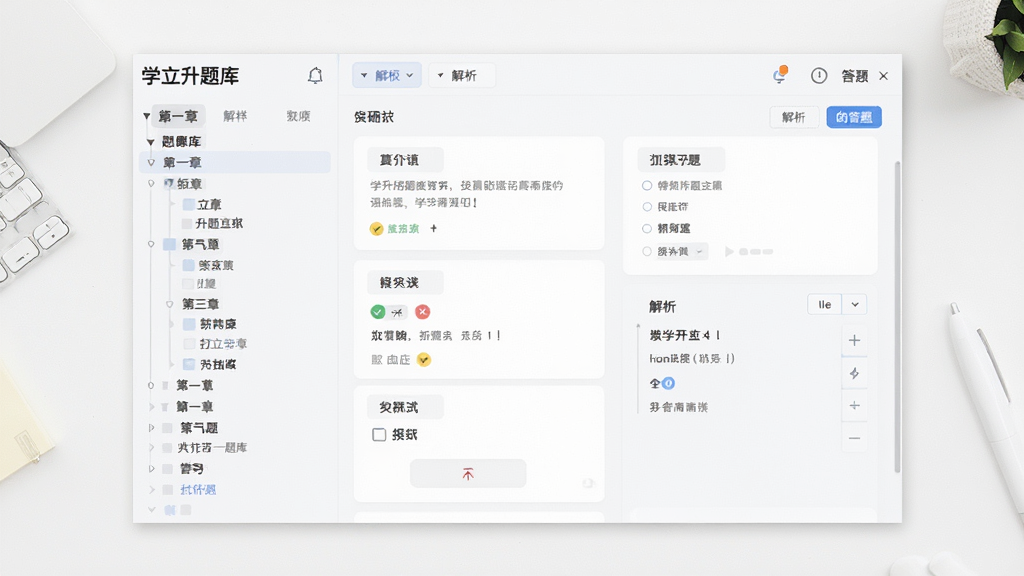The height and width of the screenshot is (576, 1024).
Task: Select the radio option beside the small dropdown
Action: point(647,251)
